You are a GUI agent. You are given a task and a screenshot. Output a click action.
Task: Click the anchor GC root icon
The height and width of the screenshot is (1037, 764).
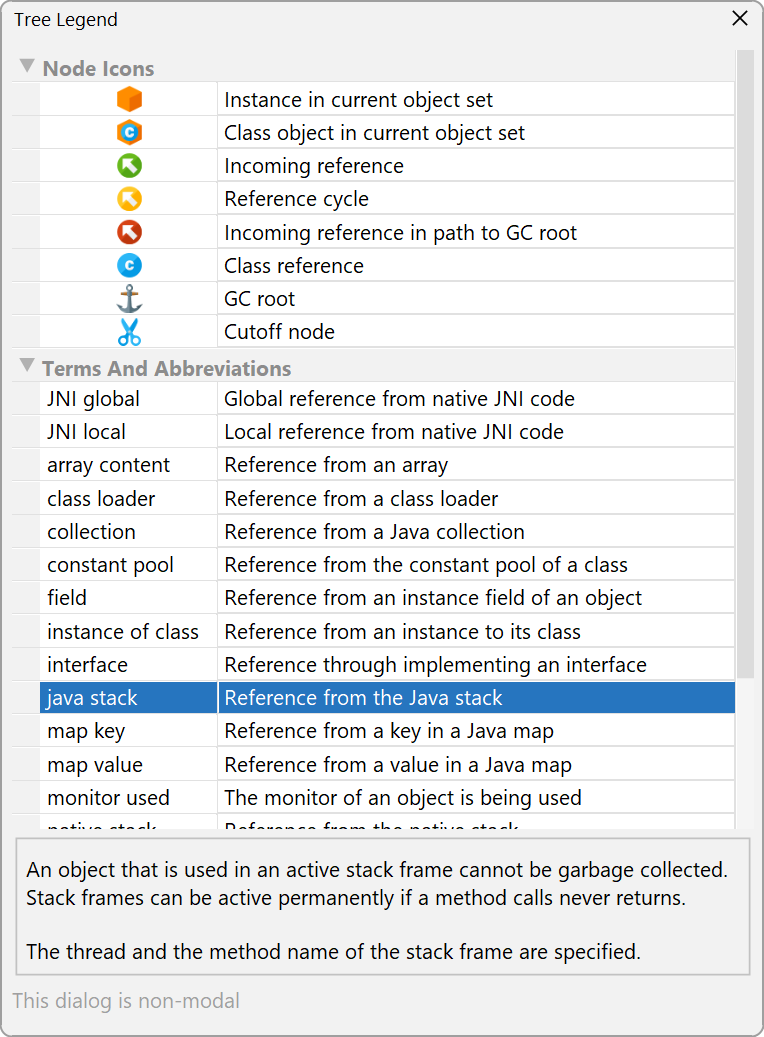pos(129,298)
